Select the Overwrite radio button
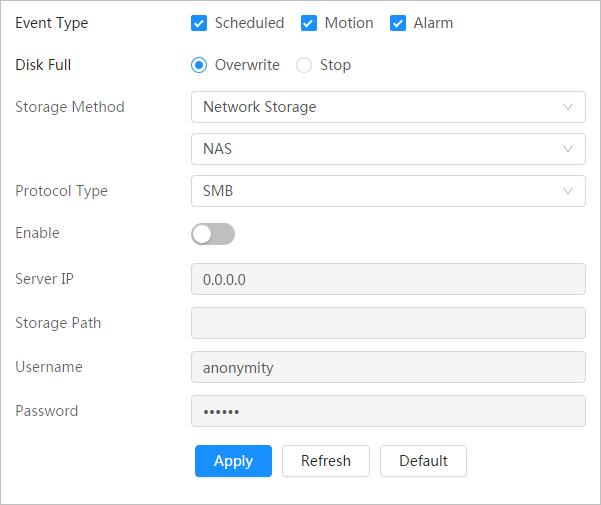The width and height of the screenshot is (601, 505). coord(199,65)
